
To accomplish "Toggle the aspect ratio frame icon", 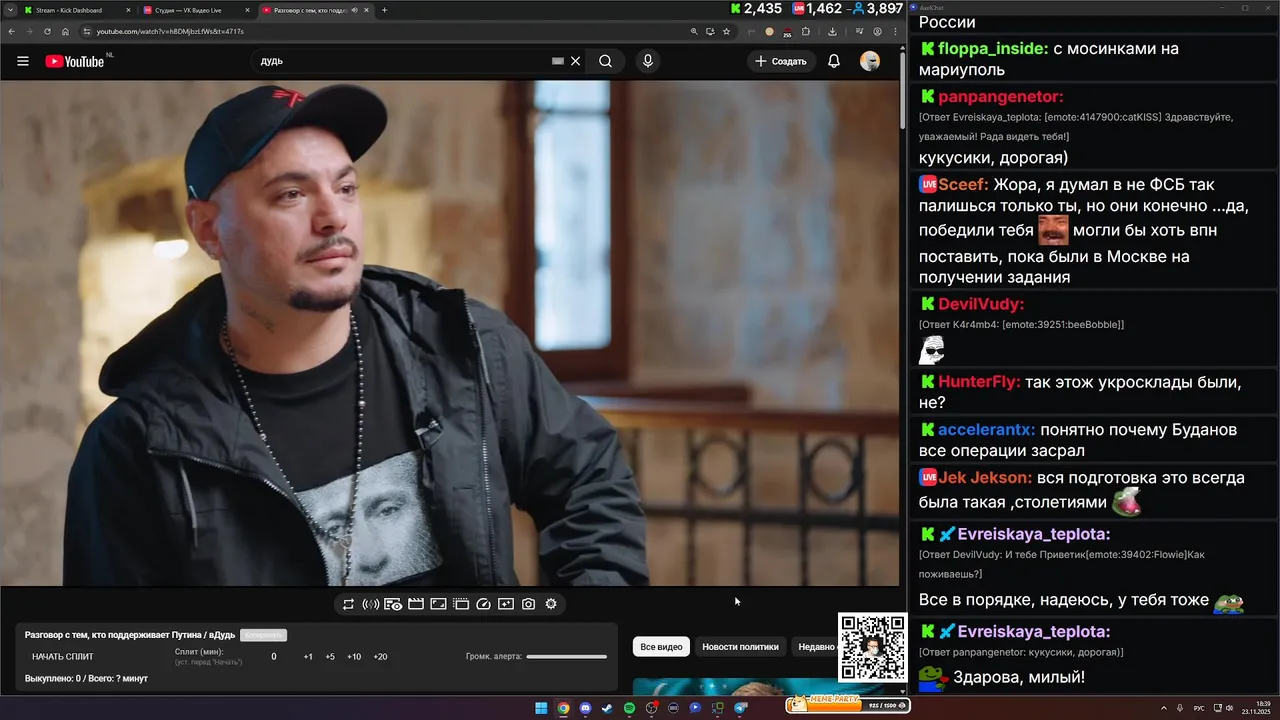I will (438, 604).
